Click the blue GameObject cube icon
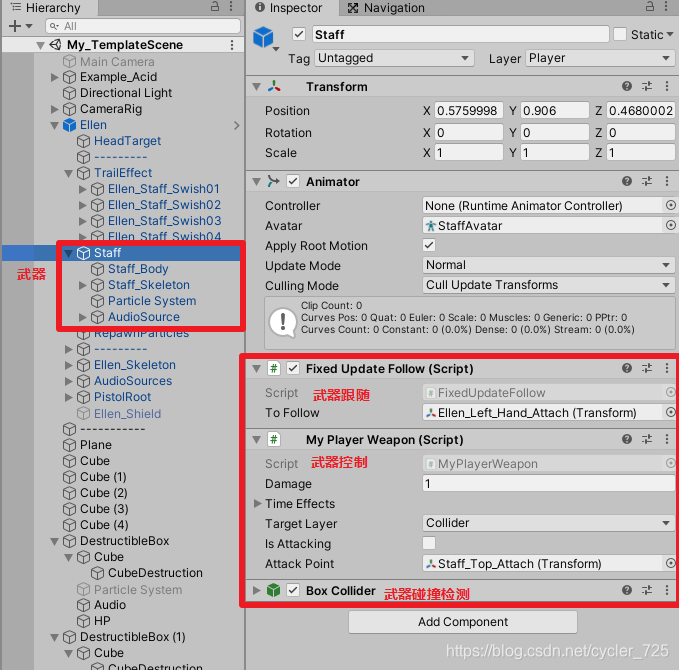This screenshot has height=670, width=679. pyautogui.click(x=263, y=37)
